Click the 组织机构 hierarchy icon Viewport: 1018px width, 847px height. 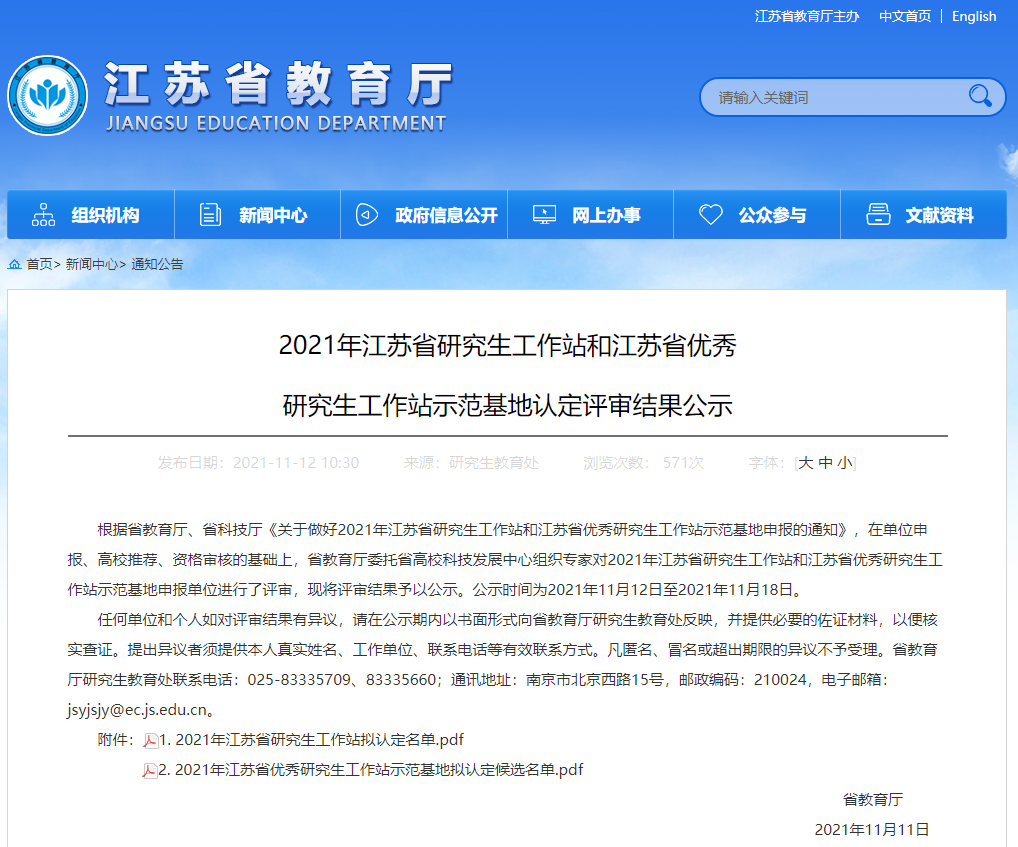click(43, 215)
